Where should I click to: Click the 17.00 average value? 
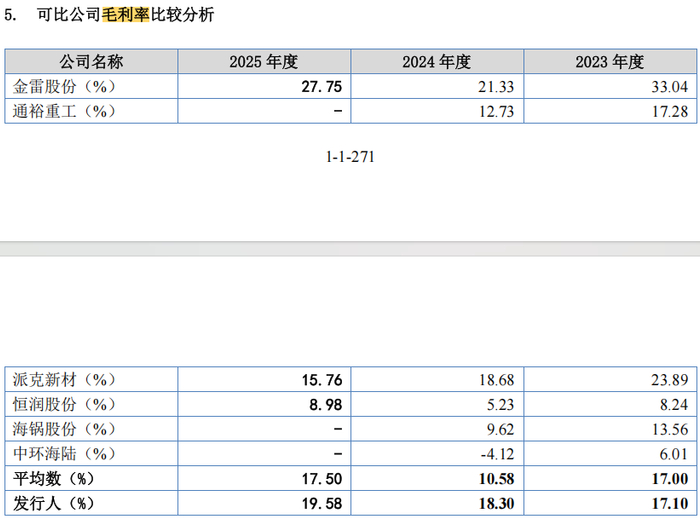coord(670,479)
